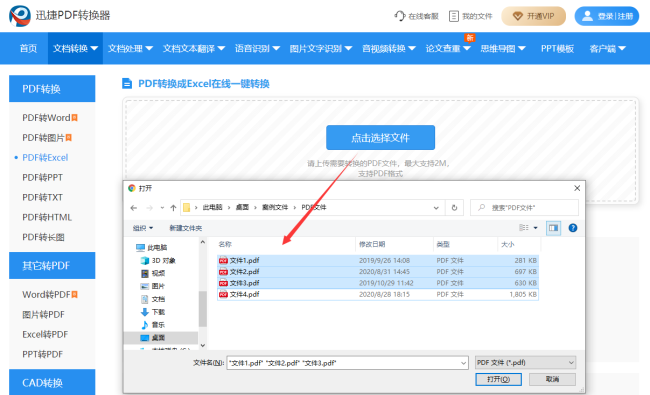The image size is (650, 395).
Task: Click the forward arrow in file dialog
Action: click(x=150, y=208)
